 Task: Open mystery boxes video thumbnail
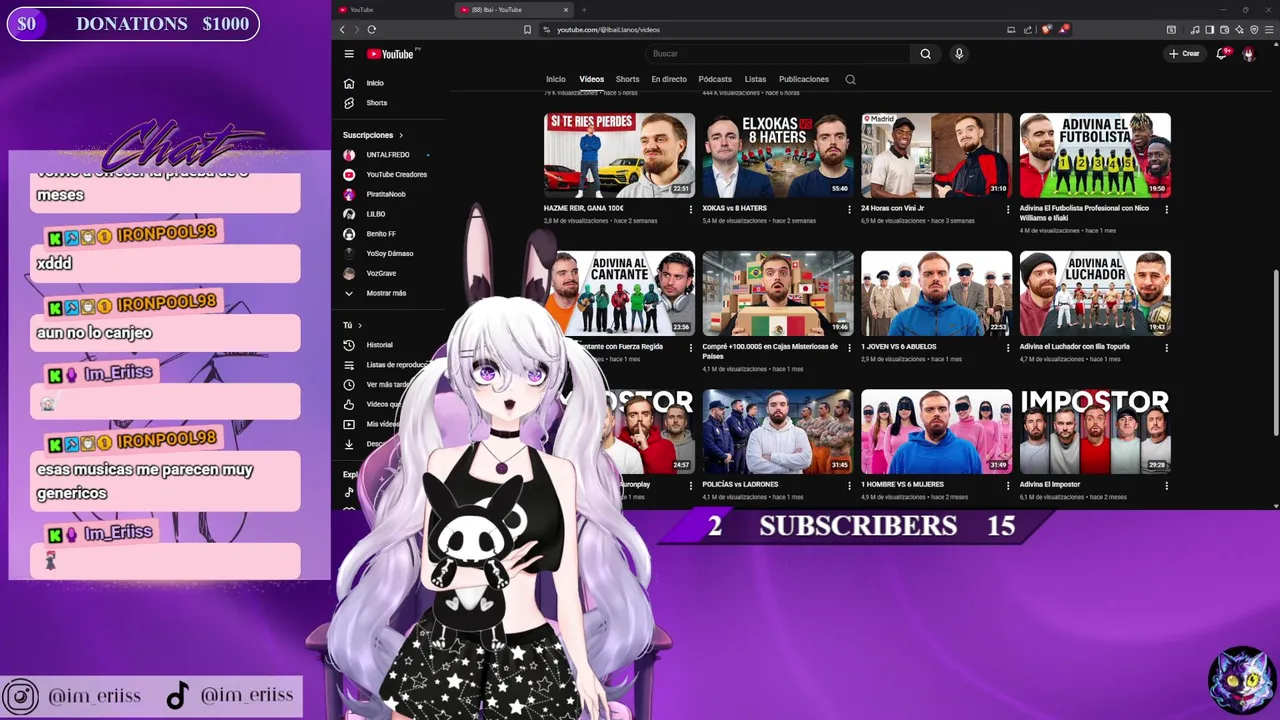(x=778, y=293)
